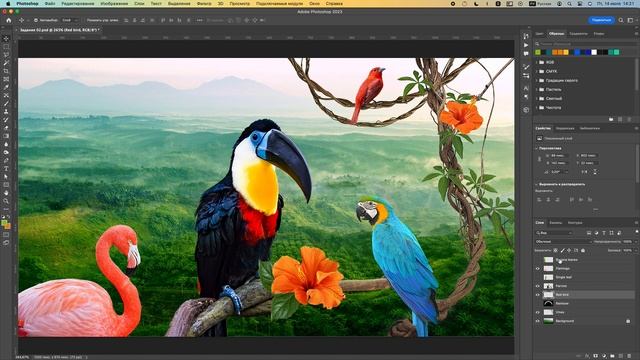Delete the selected layer with trash icon
This screenshot has height=360, width=640.
pos(630,356)
